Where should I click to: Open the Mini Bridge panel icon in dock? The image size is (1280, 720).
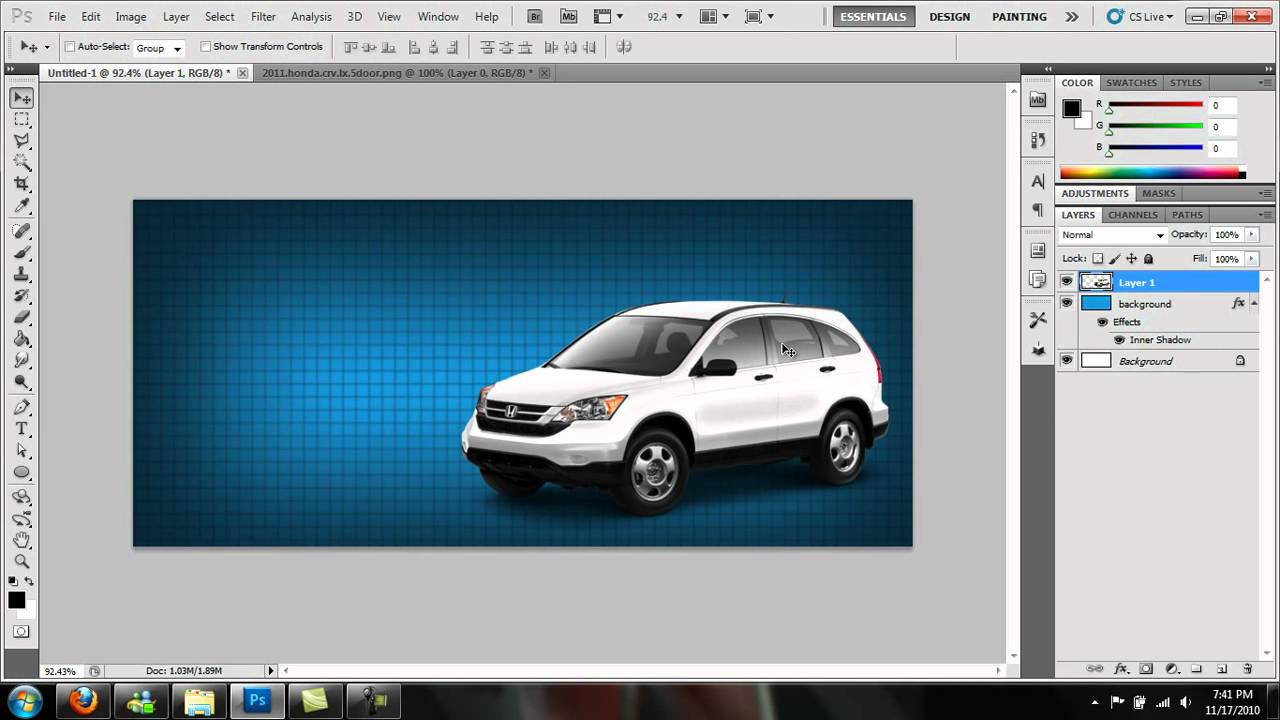click(1038, 100)
